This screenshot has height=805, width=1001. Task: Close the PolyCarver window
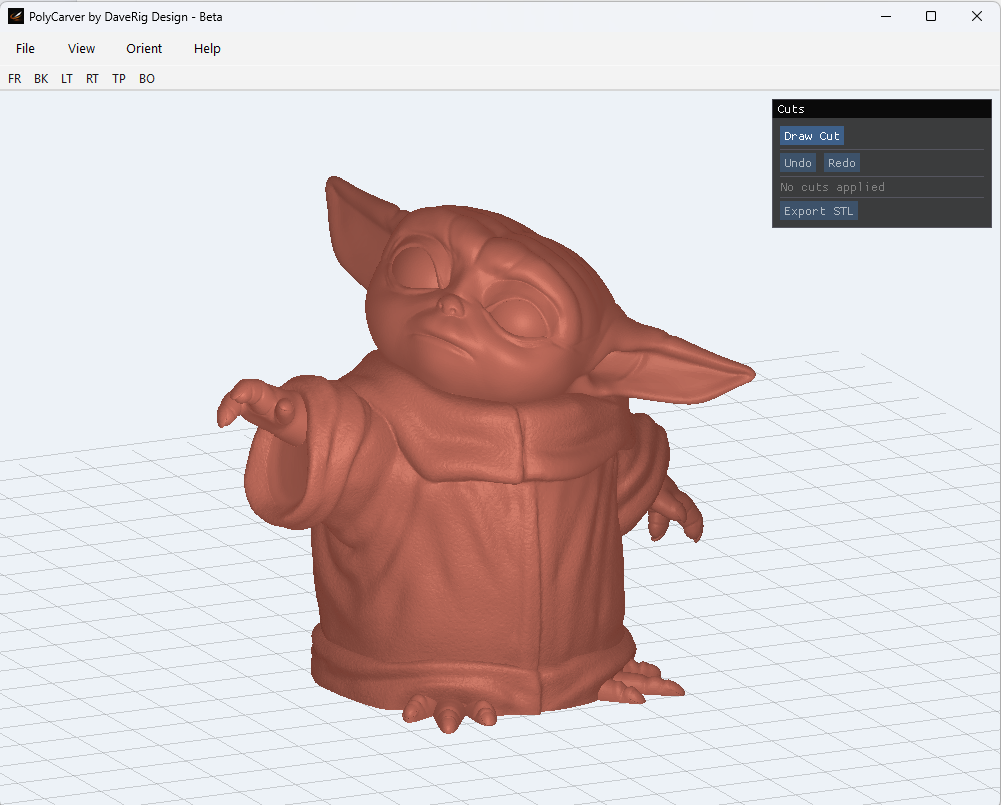(977, 17)
